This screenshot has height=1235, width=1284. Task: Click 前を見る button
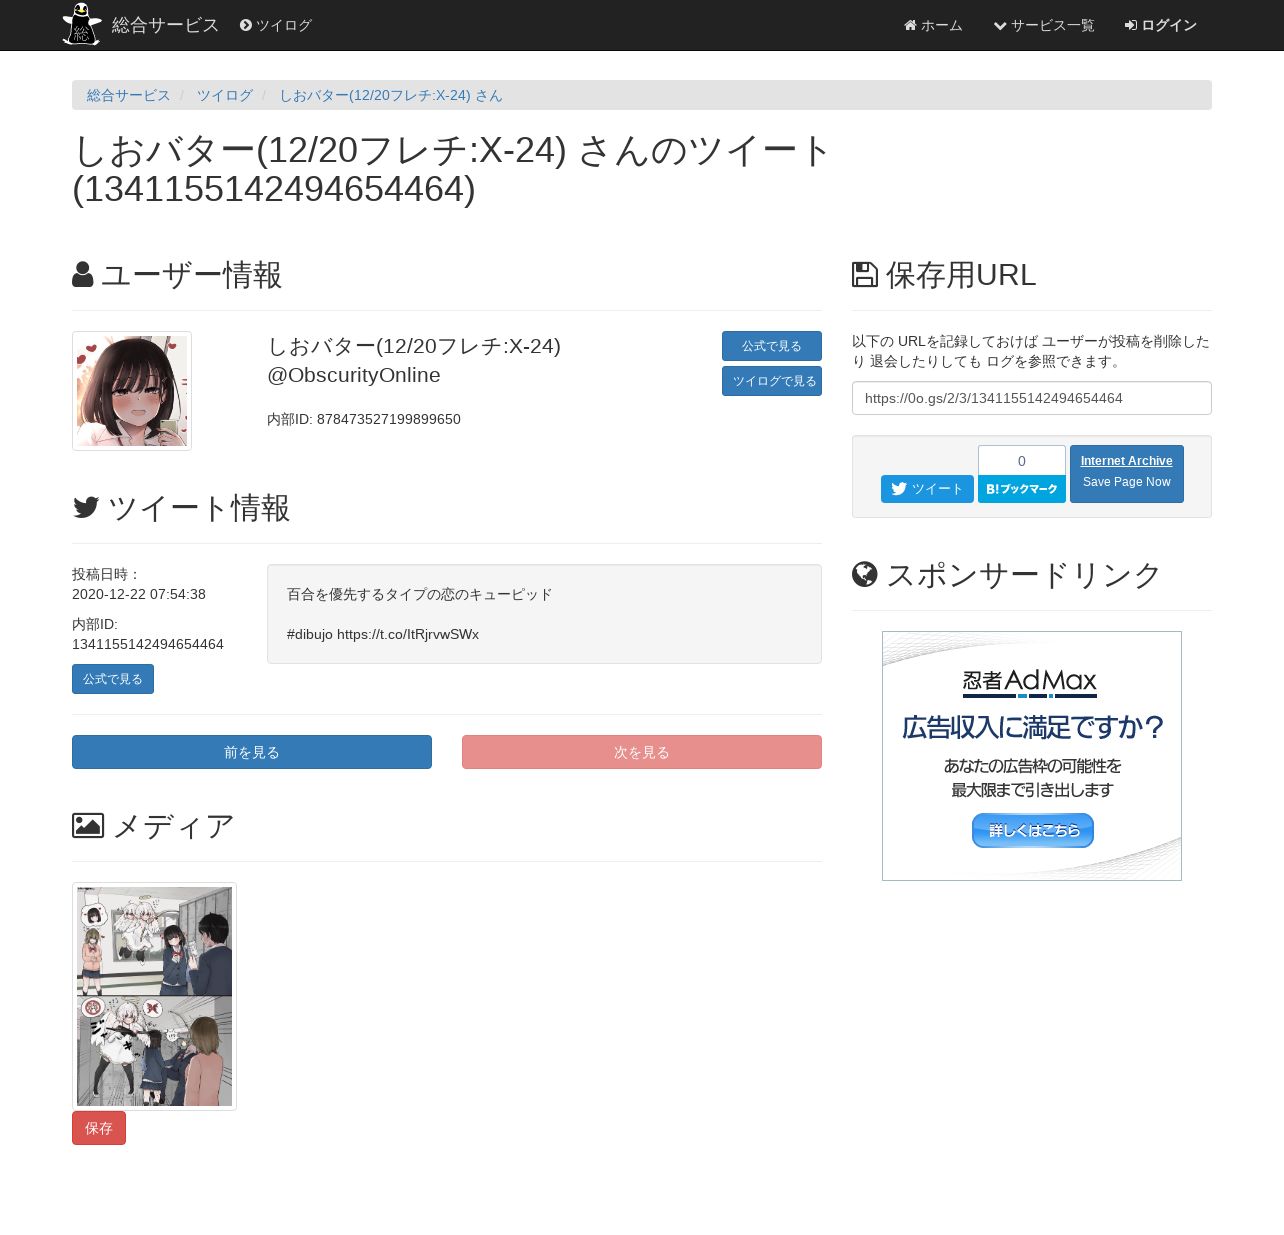[x=252, y=752]
